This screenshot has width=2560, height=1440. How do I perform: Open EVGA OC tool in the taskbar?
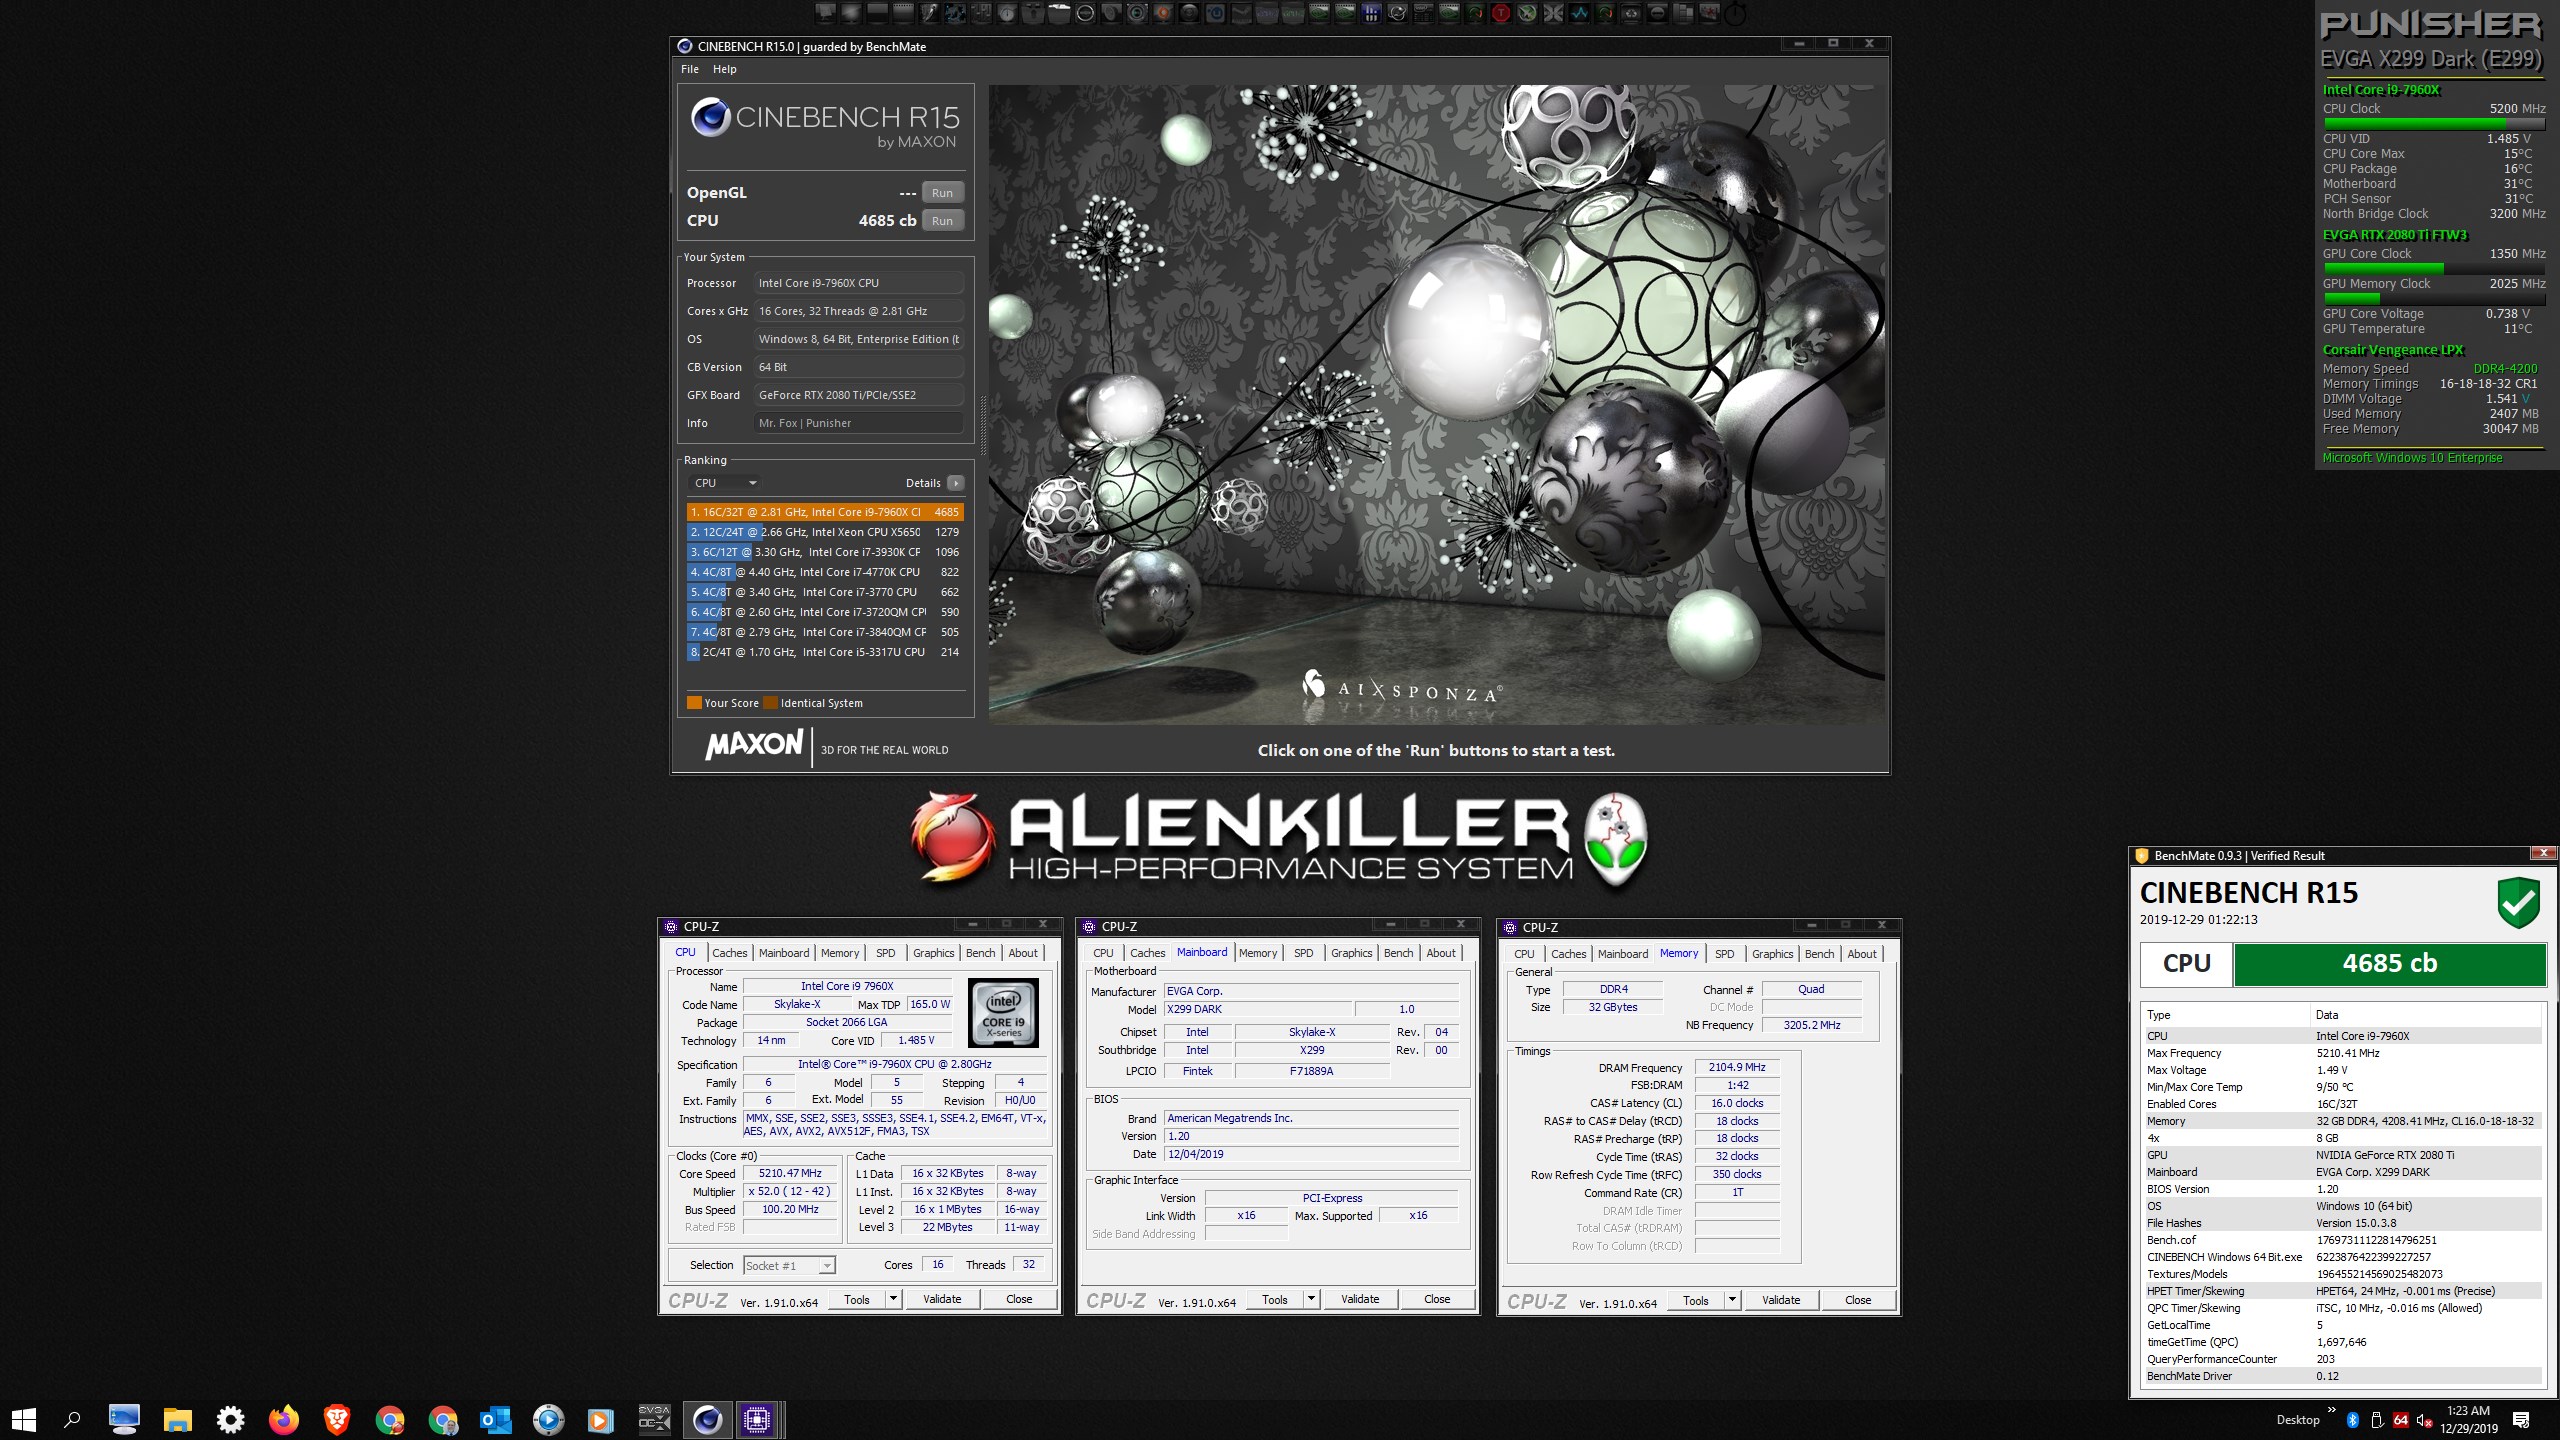click(654, 1419)
